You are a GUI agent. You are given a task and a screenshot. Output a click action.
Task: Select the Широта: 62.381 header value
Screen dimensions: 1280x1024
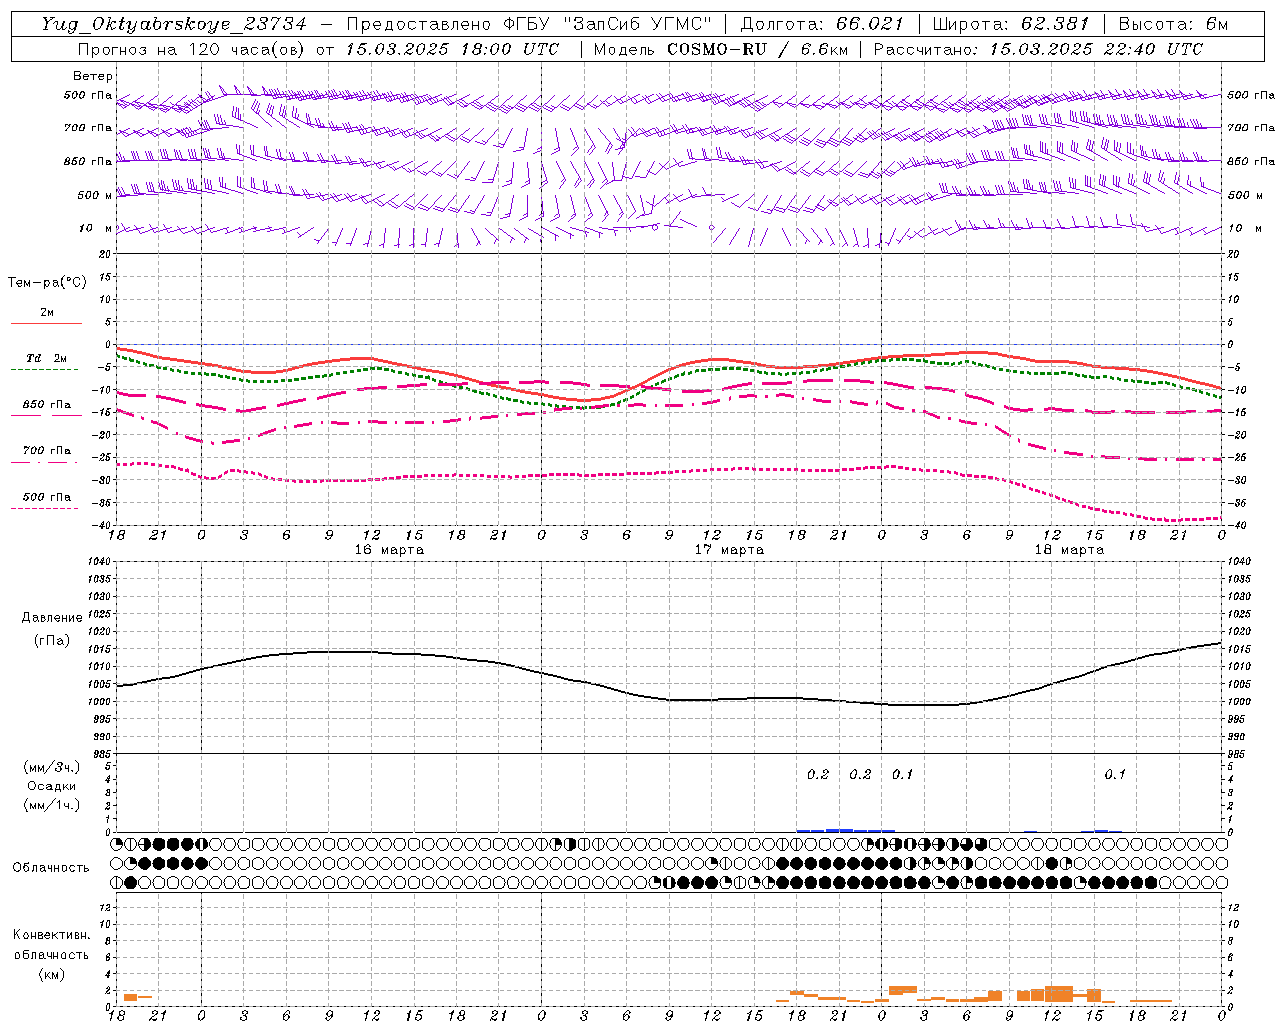(1010, 24)
